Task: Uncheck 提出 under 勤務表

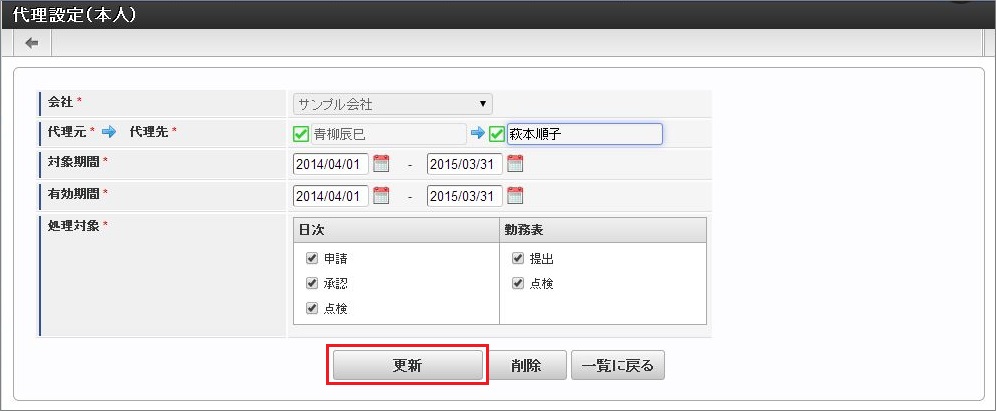Action: coord(518,259)
